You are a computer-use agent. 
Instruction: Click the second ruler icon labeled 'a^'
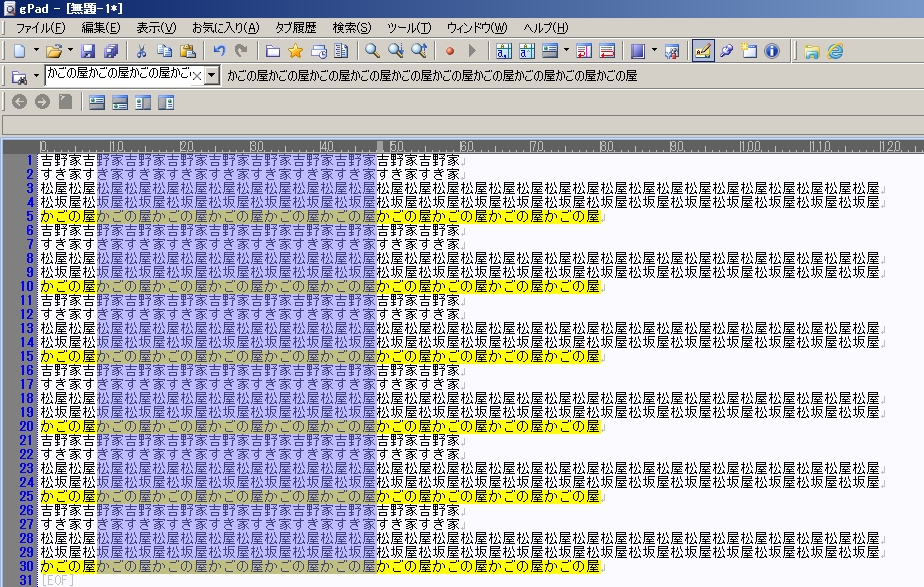pyautogui.click(x=527, y=51)
